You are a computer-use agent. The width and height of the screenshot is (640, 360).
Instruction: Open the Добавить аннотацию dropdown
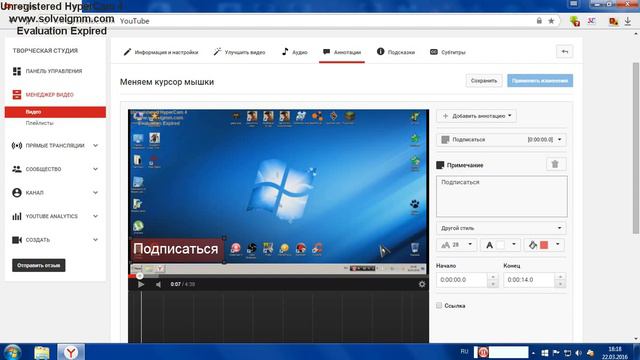pyautogui.click(x=476, y=116)
